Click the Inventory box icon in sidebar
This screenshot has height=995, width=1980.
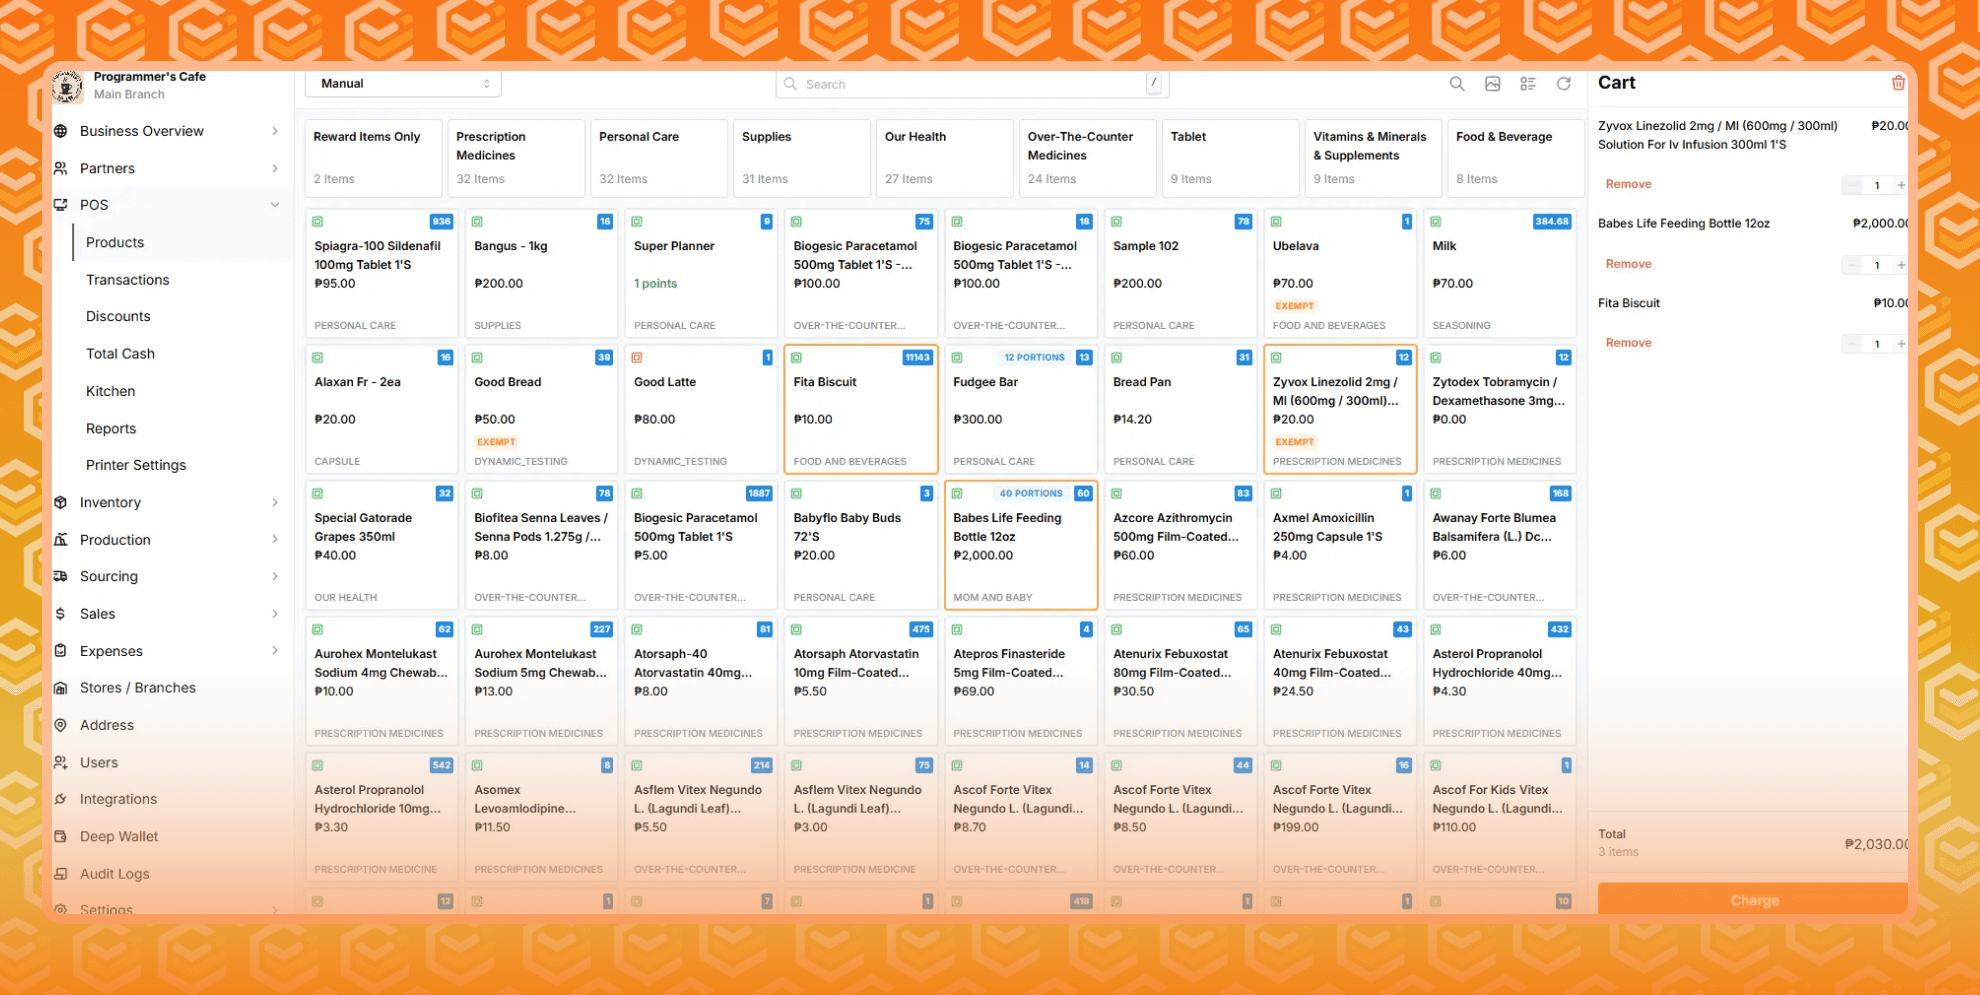[x=61, y=502]
